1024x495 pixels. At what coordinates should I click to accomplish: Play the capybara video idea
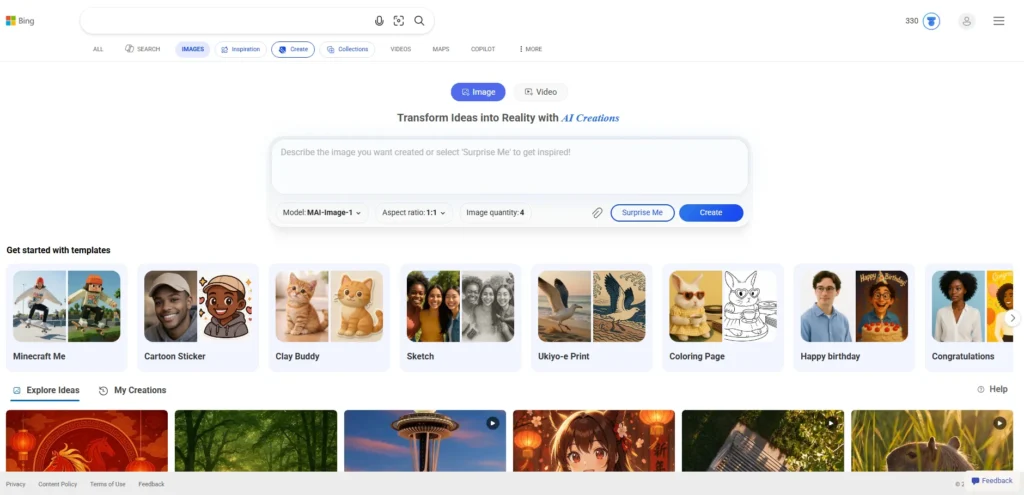coord(999,423)
